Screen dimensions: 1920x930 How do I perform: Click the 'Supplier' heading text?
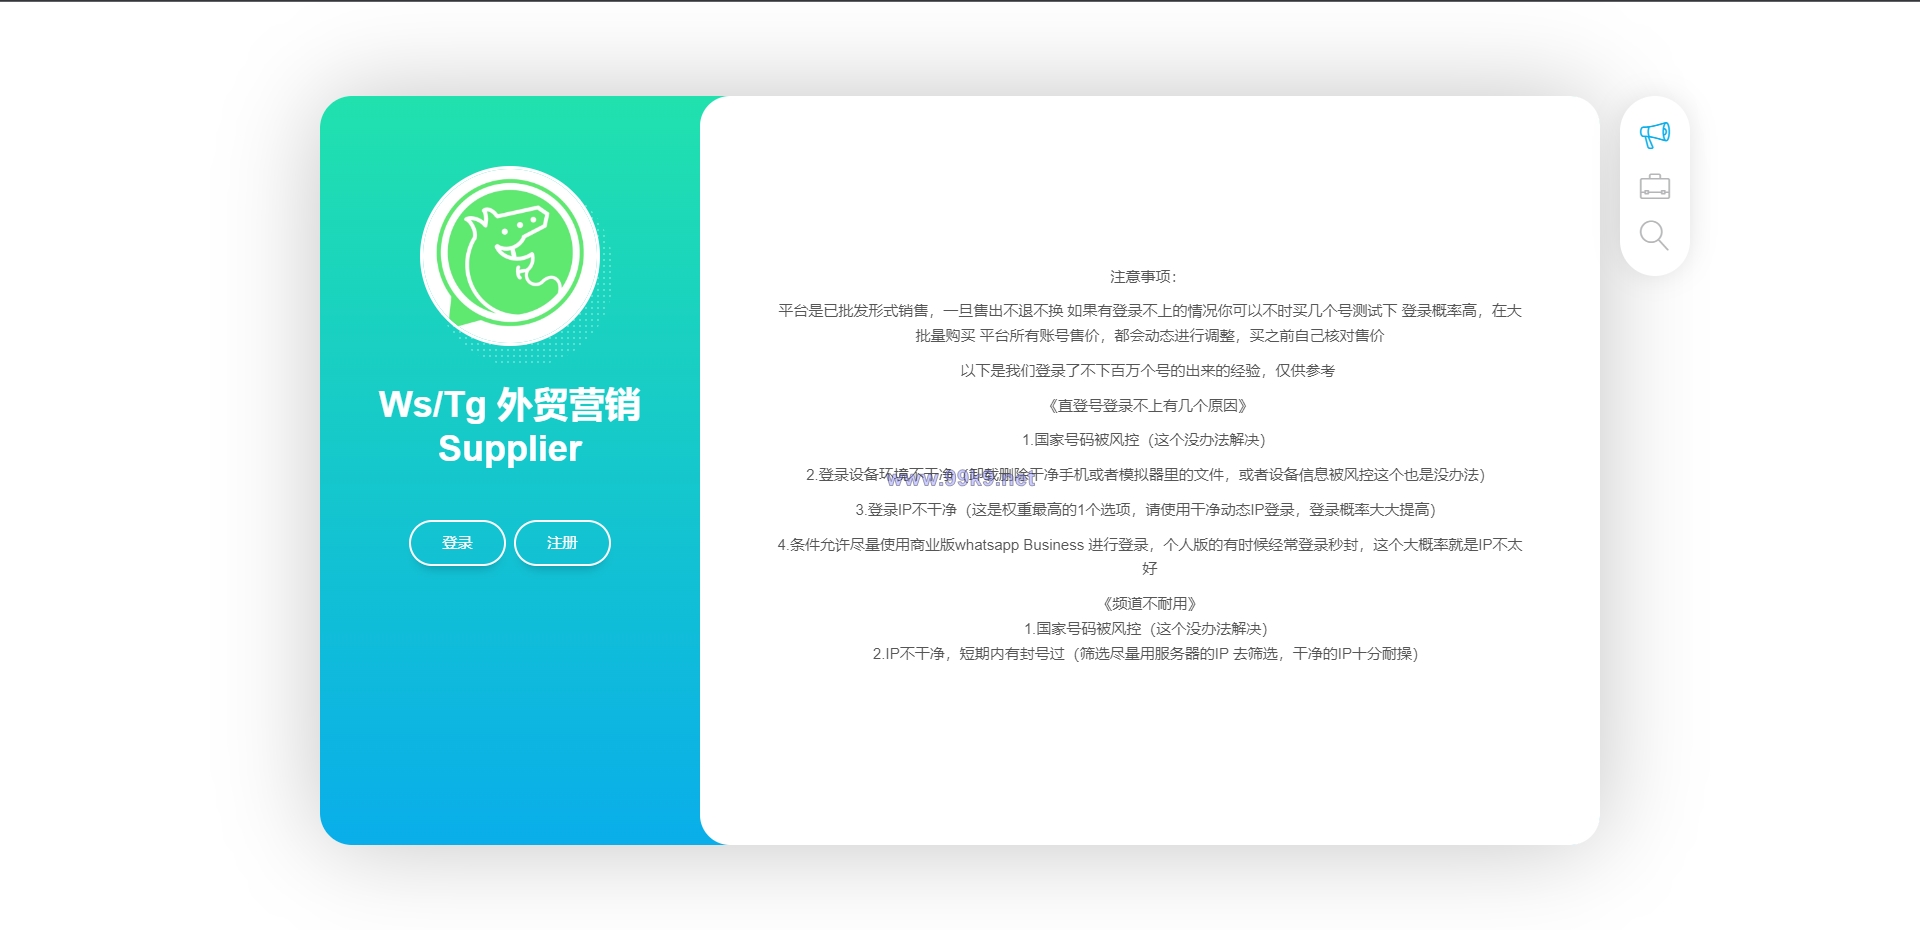click(x=510, y=449)
